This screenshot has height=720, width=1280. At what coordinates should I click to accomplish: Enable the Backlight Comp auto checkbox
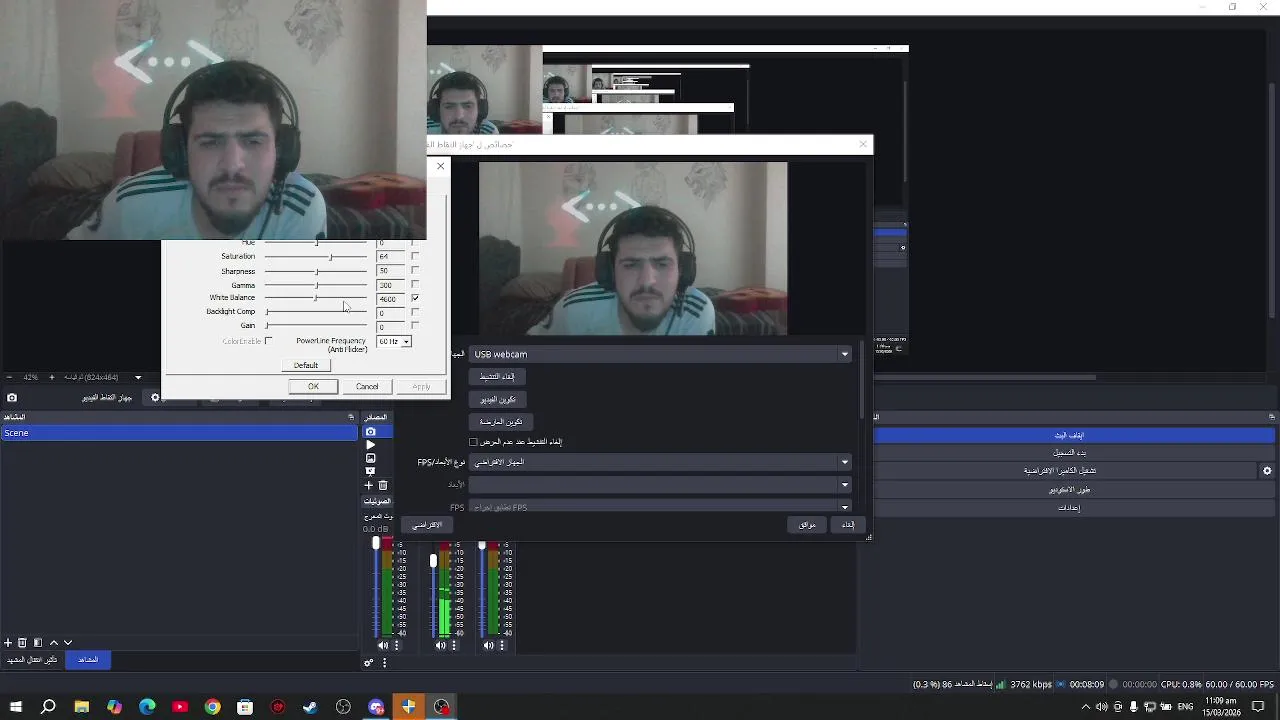pos(415,312)
